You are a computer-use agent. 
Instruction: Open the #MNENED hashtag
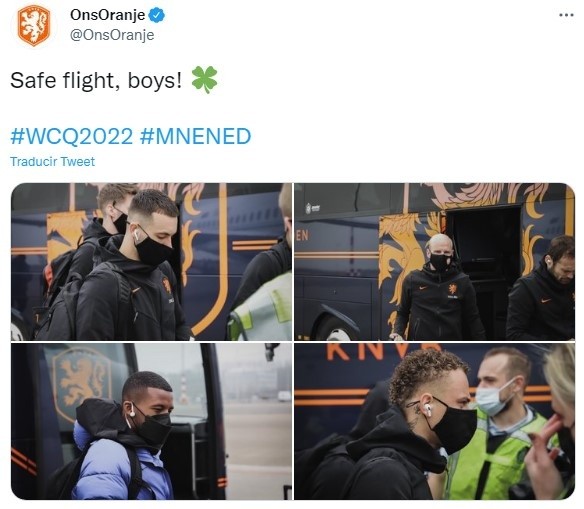(196, 136)
